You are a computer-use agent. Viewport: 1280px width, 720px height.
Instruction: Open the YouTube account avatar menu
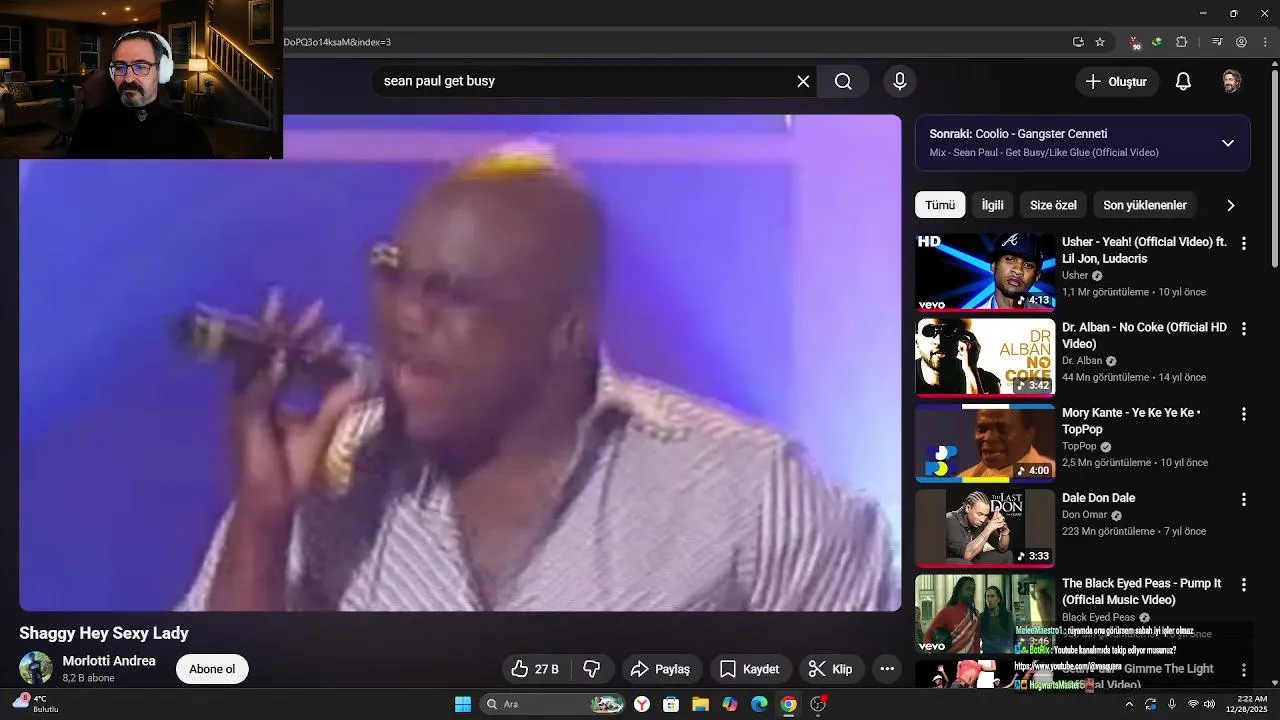point(1232,81)
